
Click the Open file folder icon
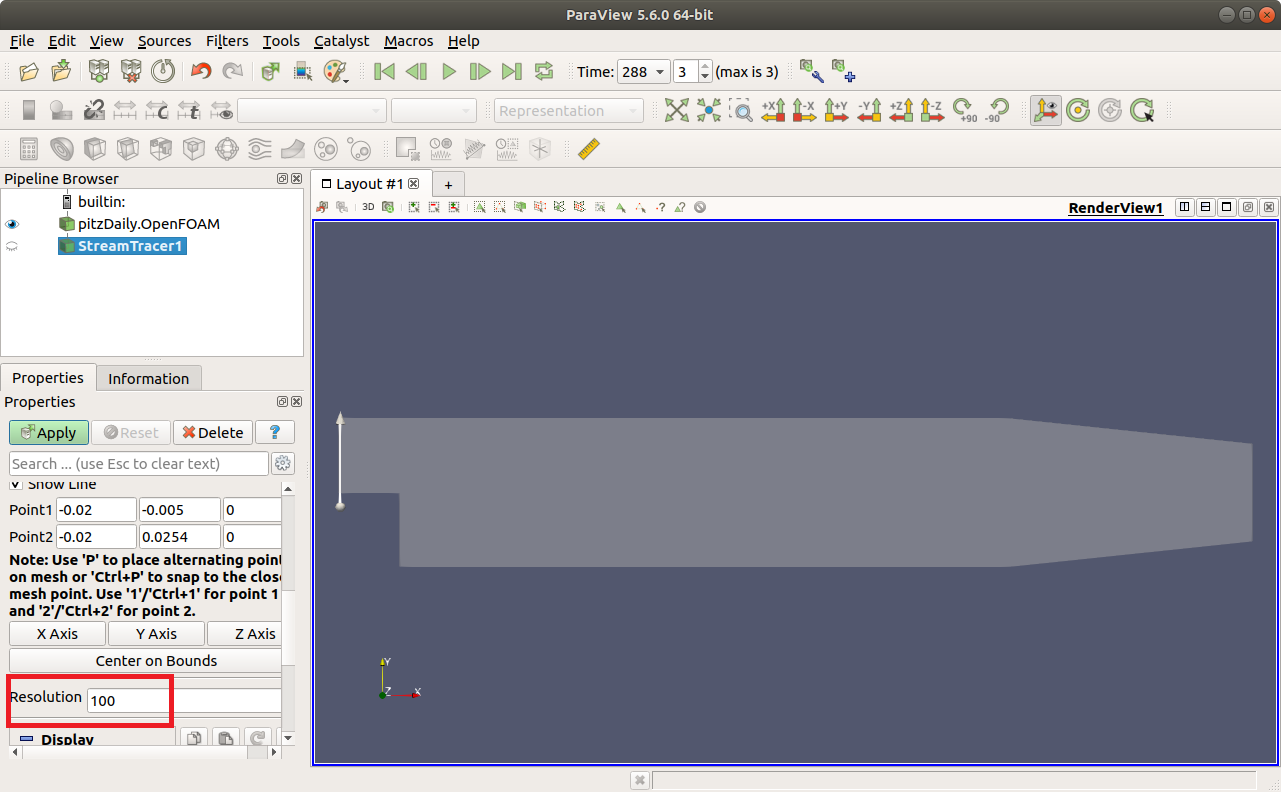(29, 72)
